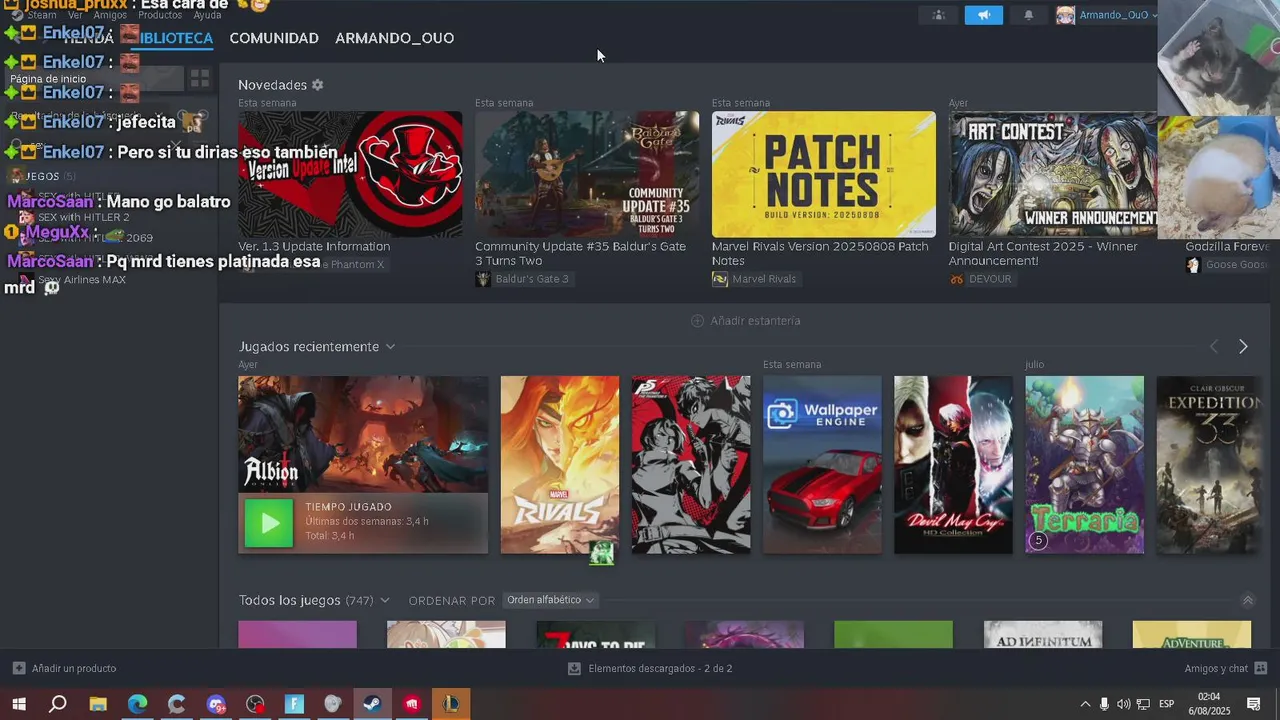Open the Baldur's Gate Community Update #35 image
Viewport: 1280px width, 720px height.
pos(587,174)
